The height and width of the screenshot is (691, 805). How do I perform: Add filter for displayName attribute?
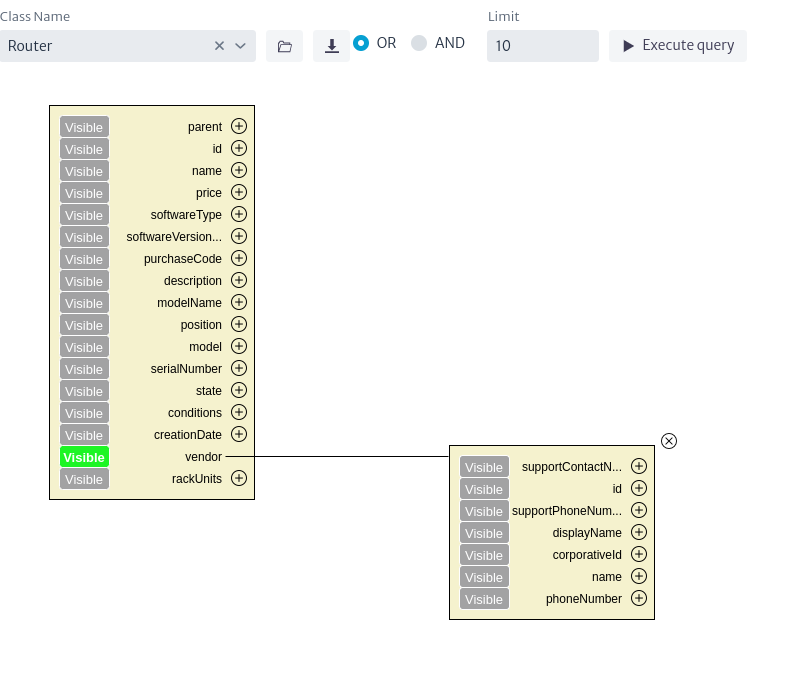click(639, 532)
